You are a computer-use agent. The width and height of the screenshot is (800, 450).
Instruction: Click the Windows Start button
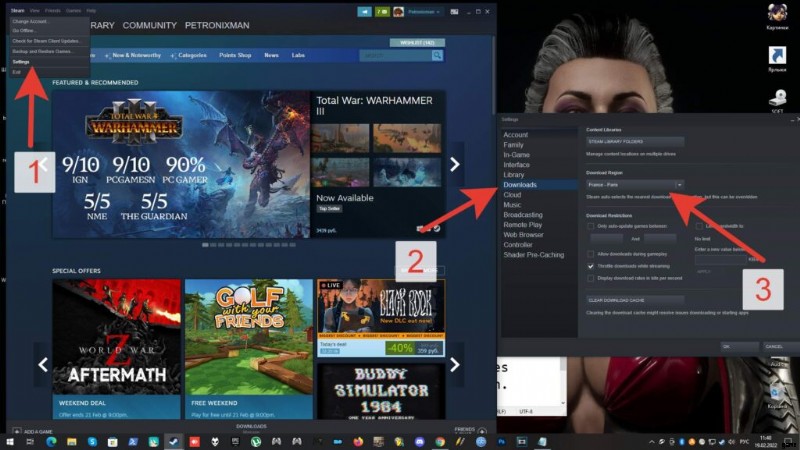tap(11, 441)
